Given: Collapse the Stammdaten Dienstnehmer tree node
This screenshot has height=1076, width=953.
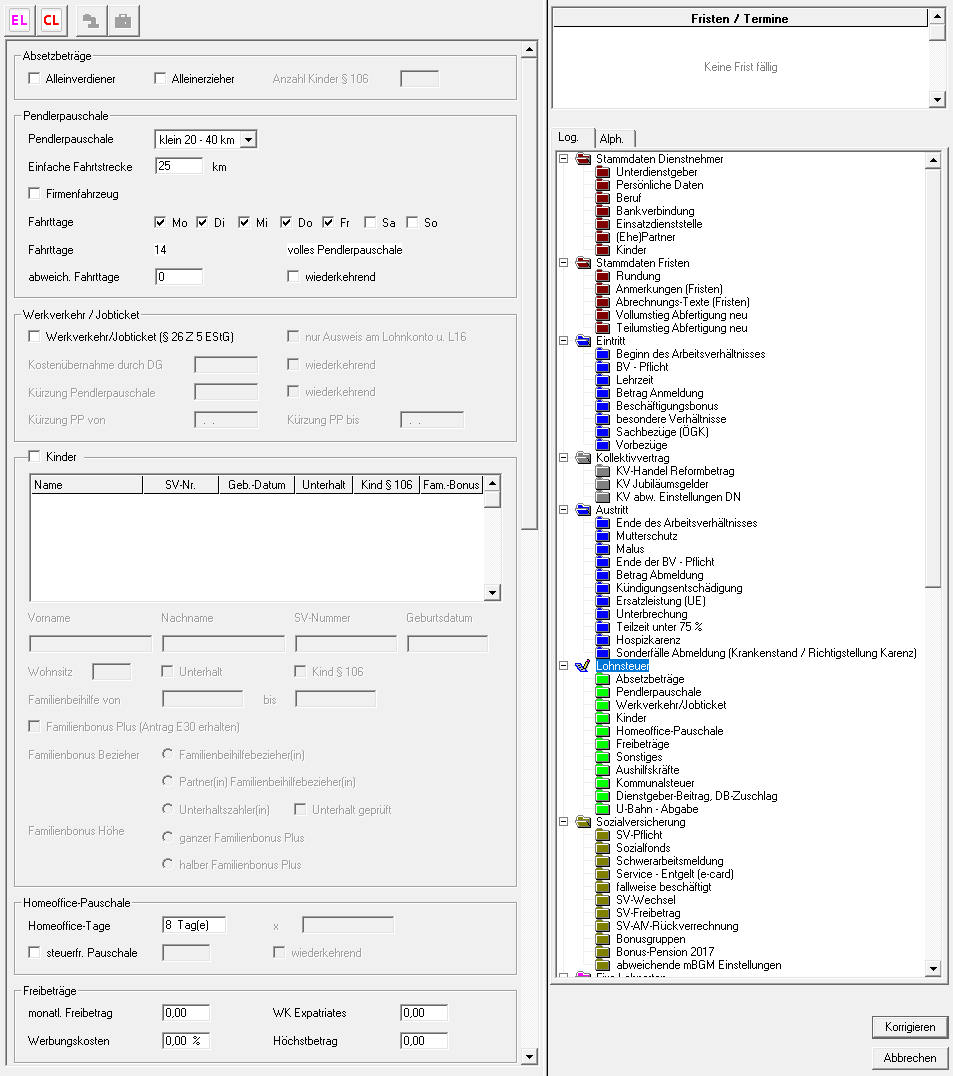Looking at the screenshot, I should coord(563,159).
